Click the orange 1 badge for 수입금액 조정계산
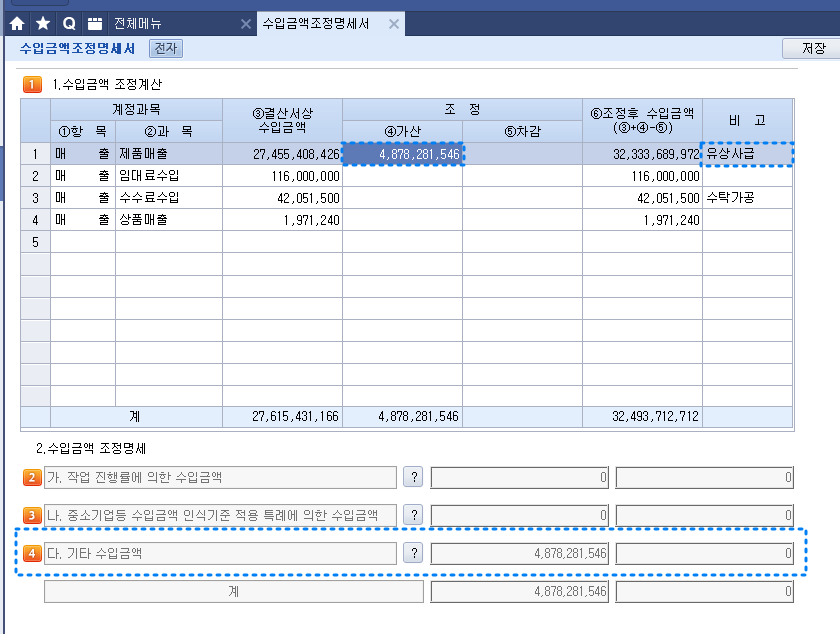Screen dimensions: 840x634 point(32,85)
